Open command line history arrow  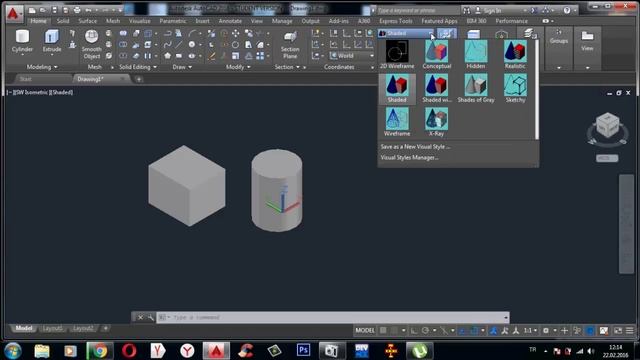click(506, 317)
